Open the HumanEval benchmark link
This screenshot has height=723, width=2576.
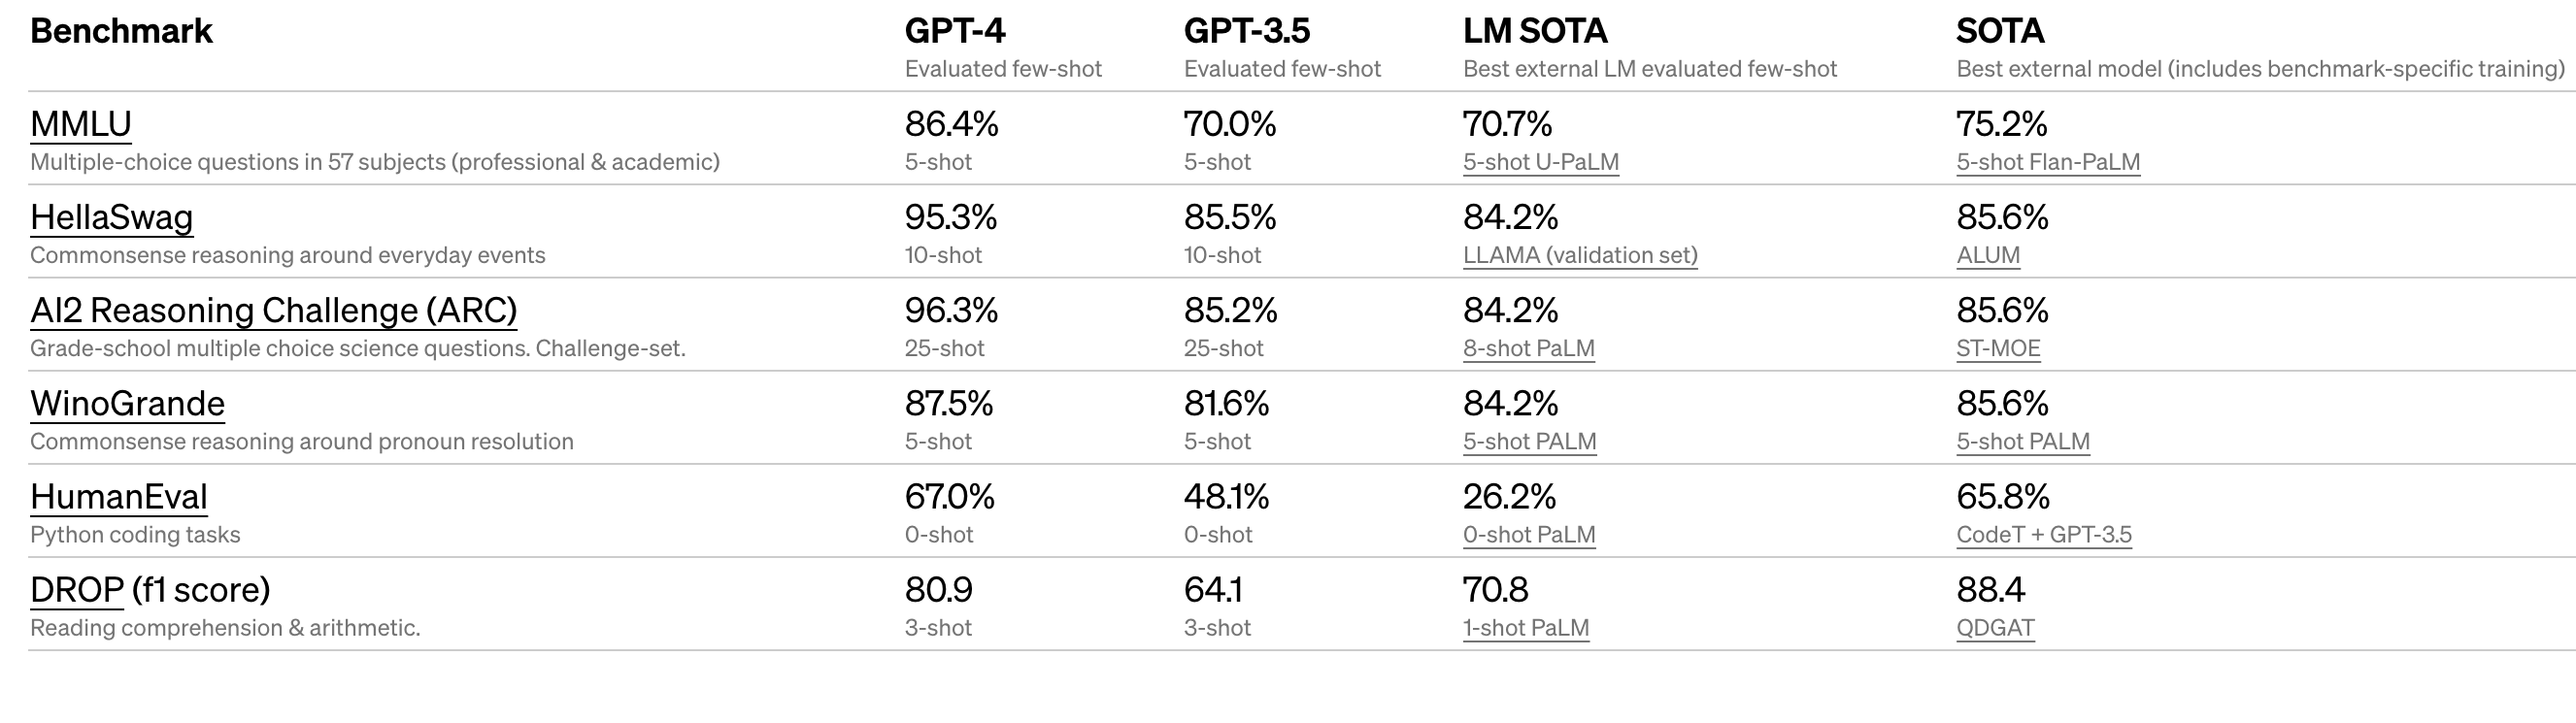tap(119, 496)
